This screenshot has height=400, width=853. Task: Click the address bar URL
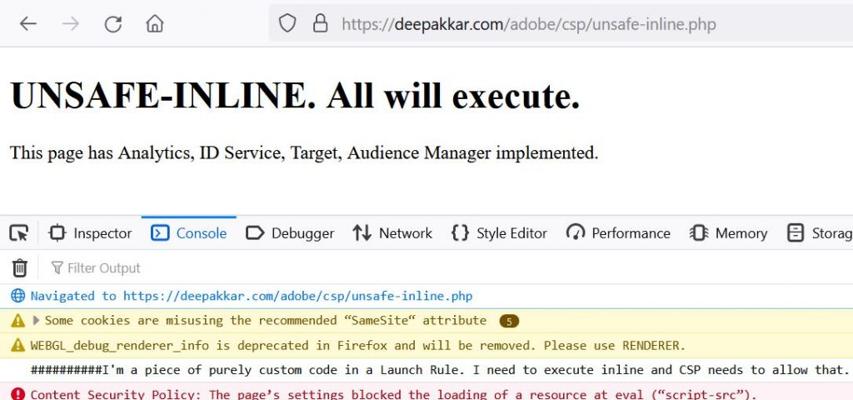coord(528,23)
